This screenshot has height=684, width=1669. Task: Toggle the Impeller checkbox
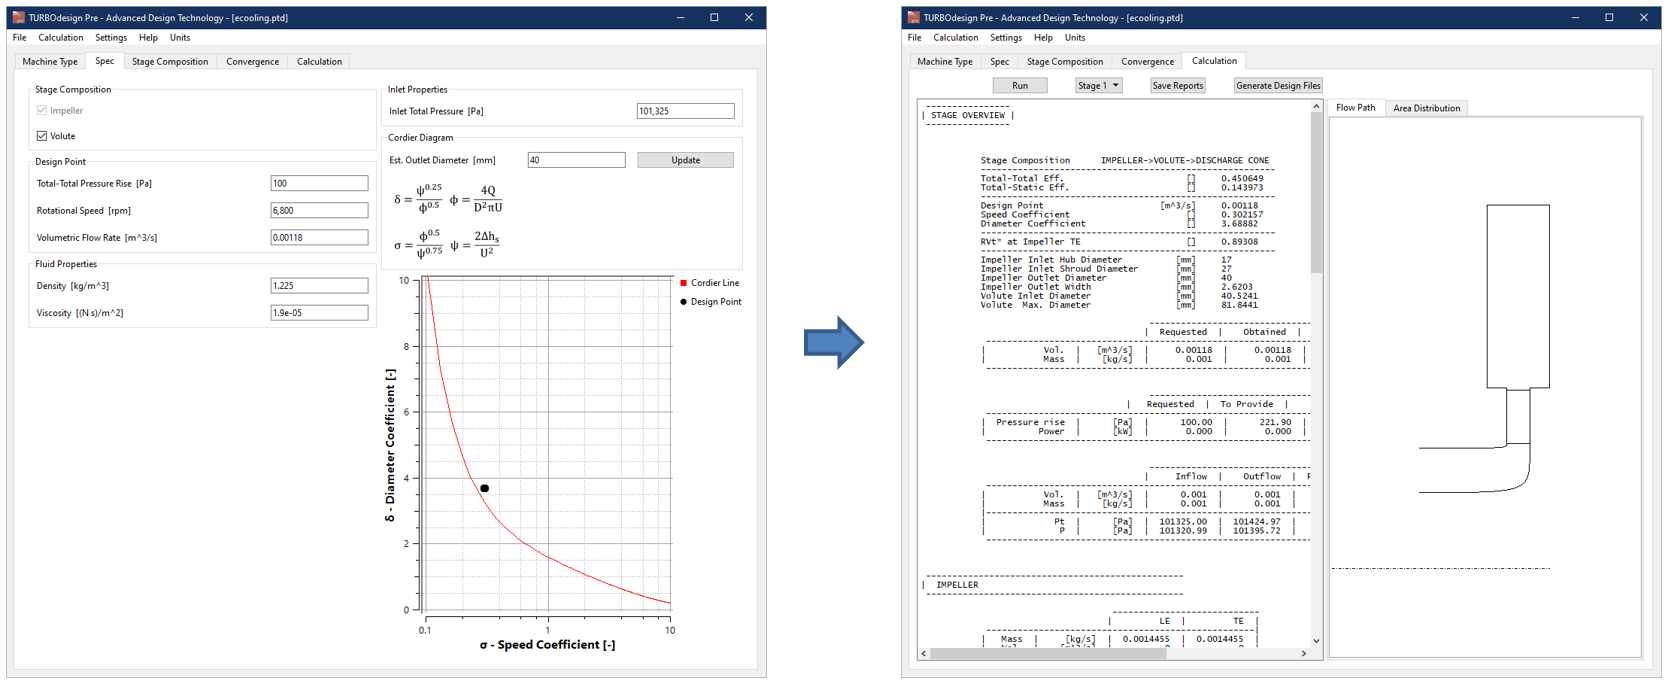[x=42, y=111]
